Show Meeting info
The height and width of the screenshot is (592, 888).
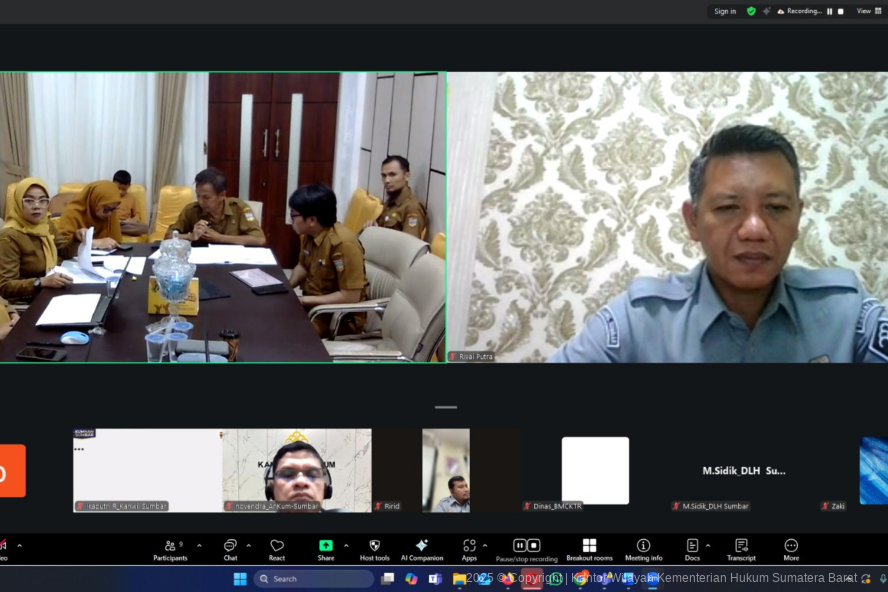pyautogui.click(x=643, y=549)
